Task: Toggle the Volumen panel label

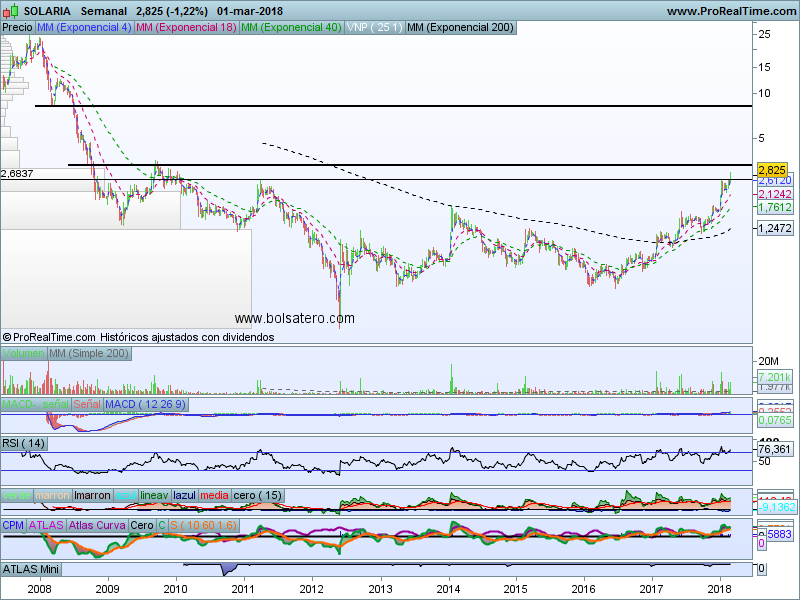Action: click(24, 354)
